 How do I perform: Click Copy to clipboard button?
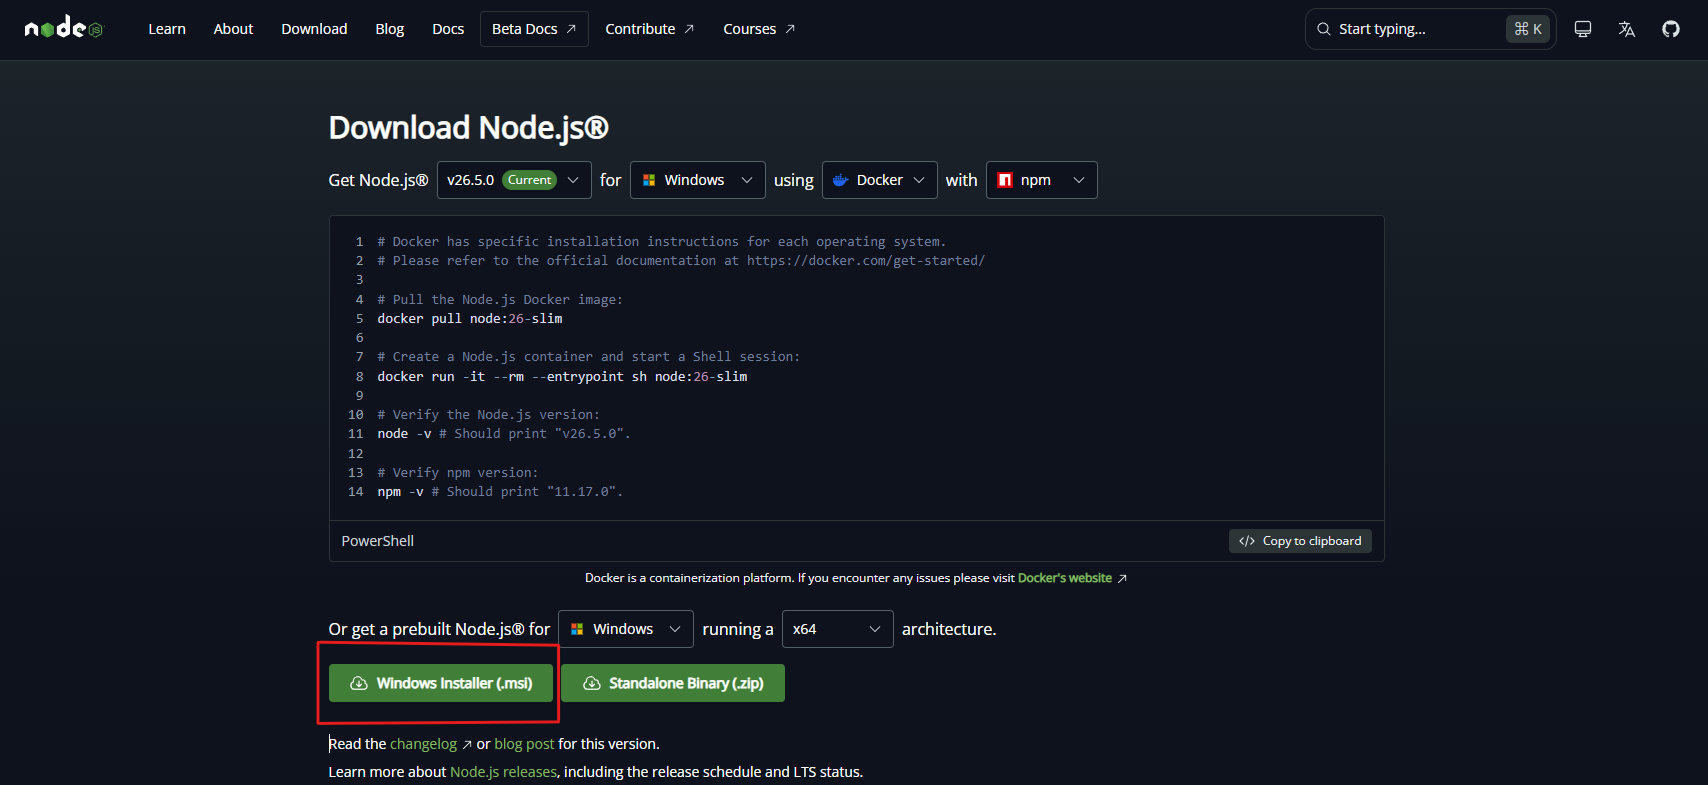(1300, 541)
